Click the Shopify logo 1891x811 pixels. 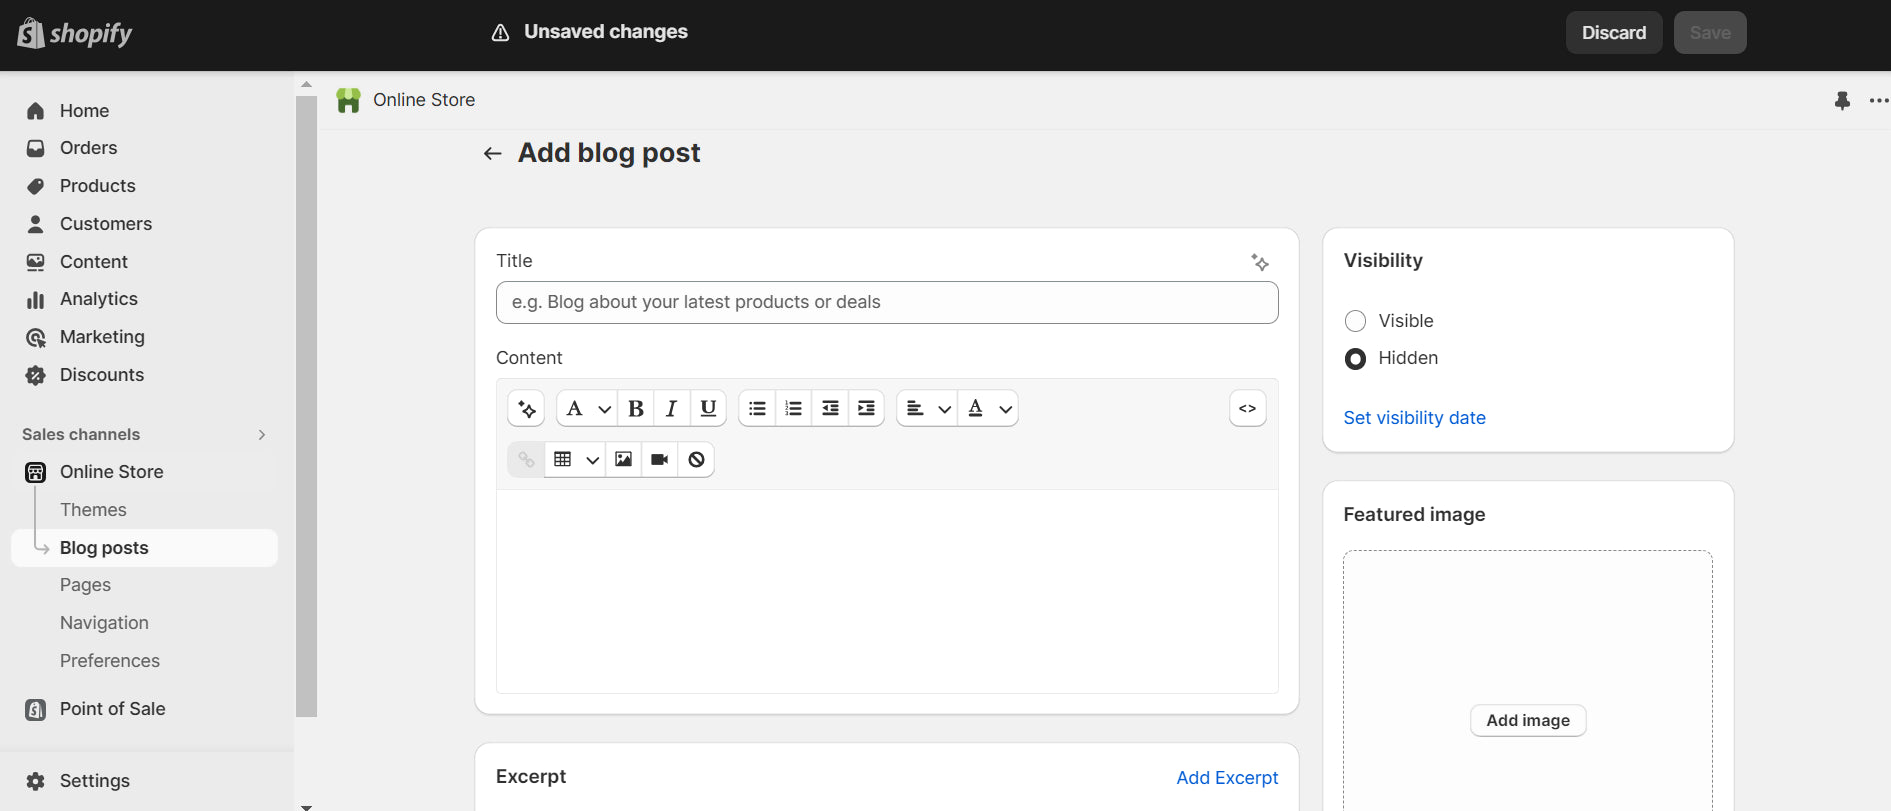[75, 33]
